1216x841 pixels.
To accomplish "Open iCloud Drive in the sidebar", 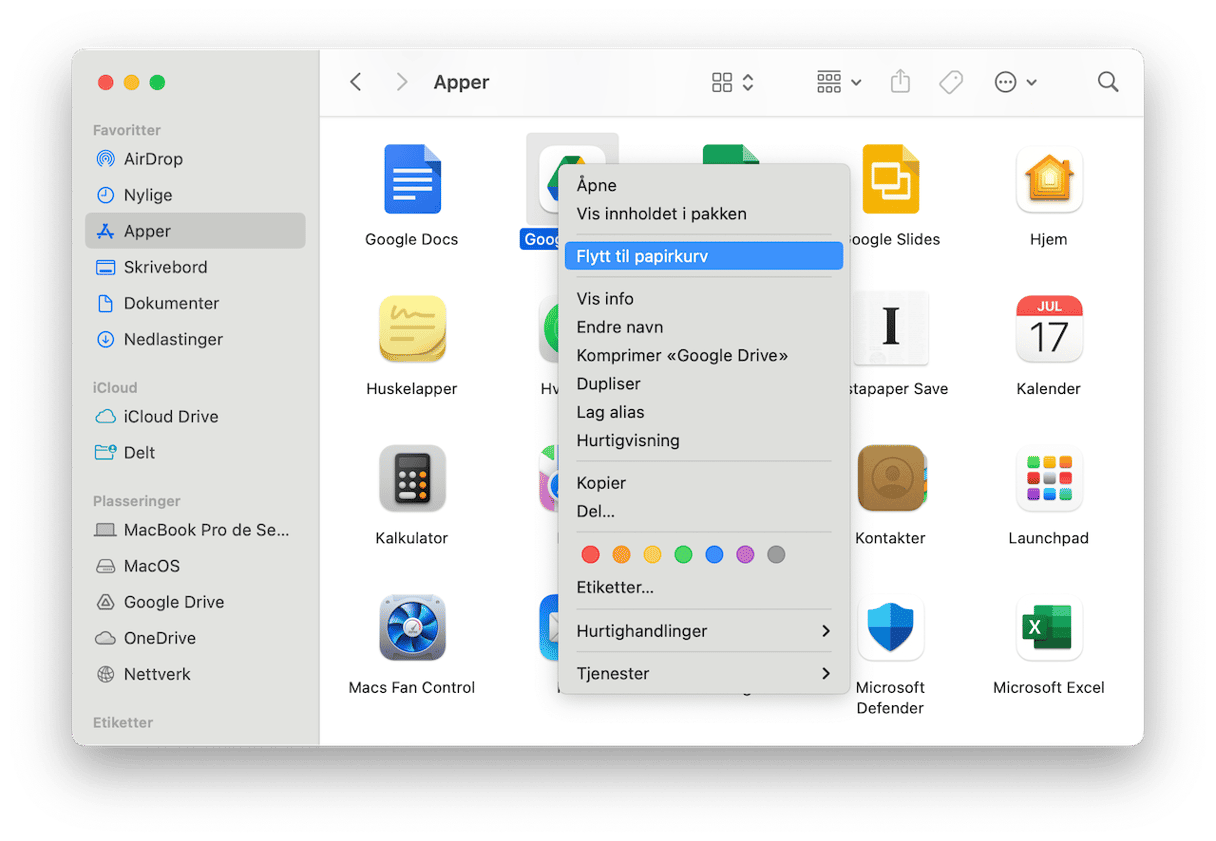I will [195, 416].
